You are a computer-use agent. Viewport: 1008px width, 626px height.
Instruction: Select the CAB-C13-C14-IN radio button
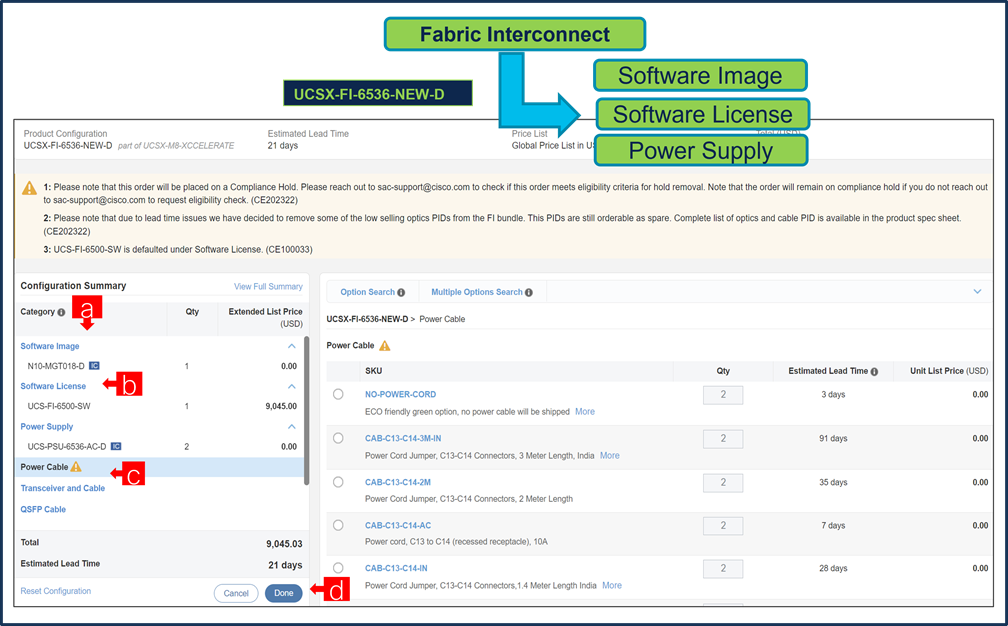(x=338, y=568)
